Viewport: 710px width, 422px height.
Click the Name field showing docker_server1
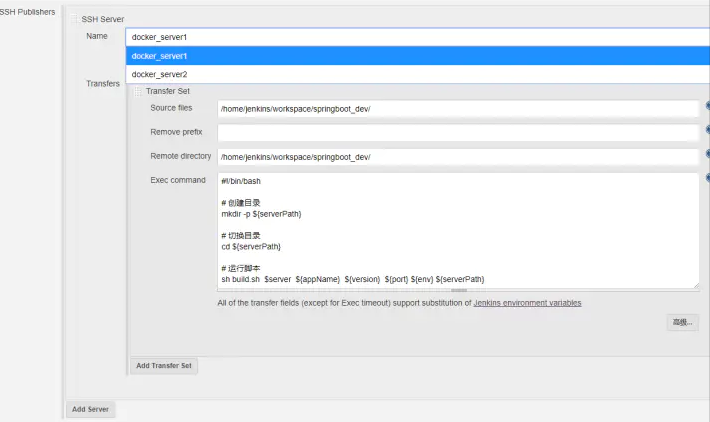(x=417, y=37)
